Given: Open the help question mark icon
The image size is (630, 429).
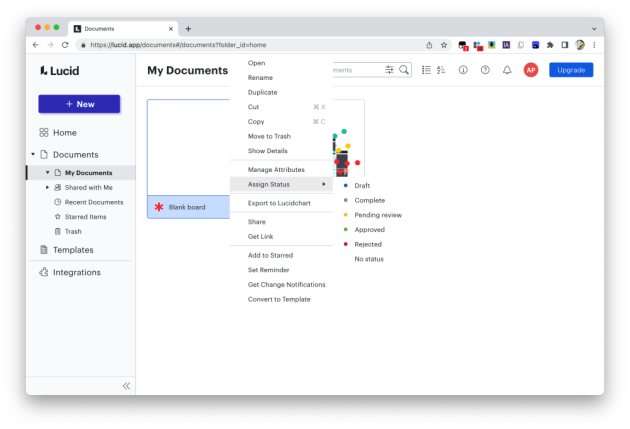Looking at the screenshot, I should tap(485, 70).
